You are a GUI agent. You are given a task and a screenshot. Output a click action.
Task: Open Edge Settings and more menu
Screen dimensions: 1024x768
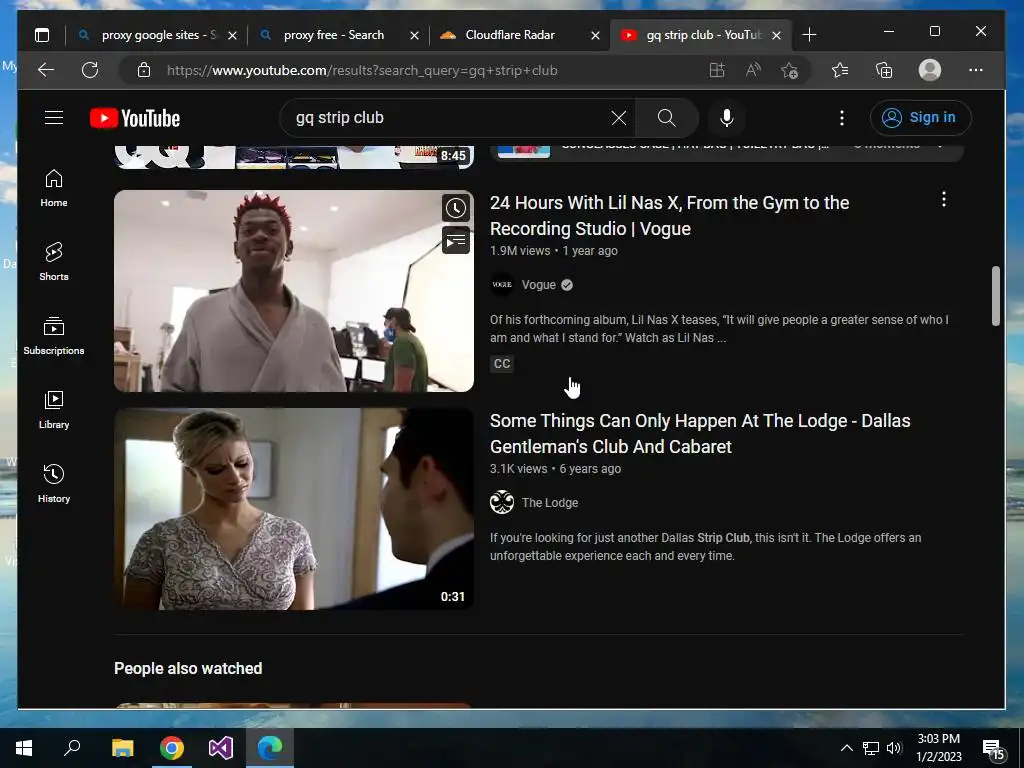(x=976, y=70)
